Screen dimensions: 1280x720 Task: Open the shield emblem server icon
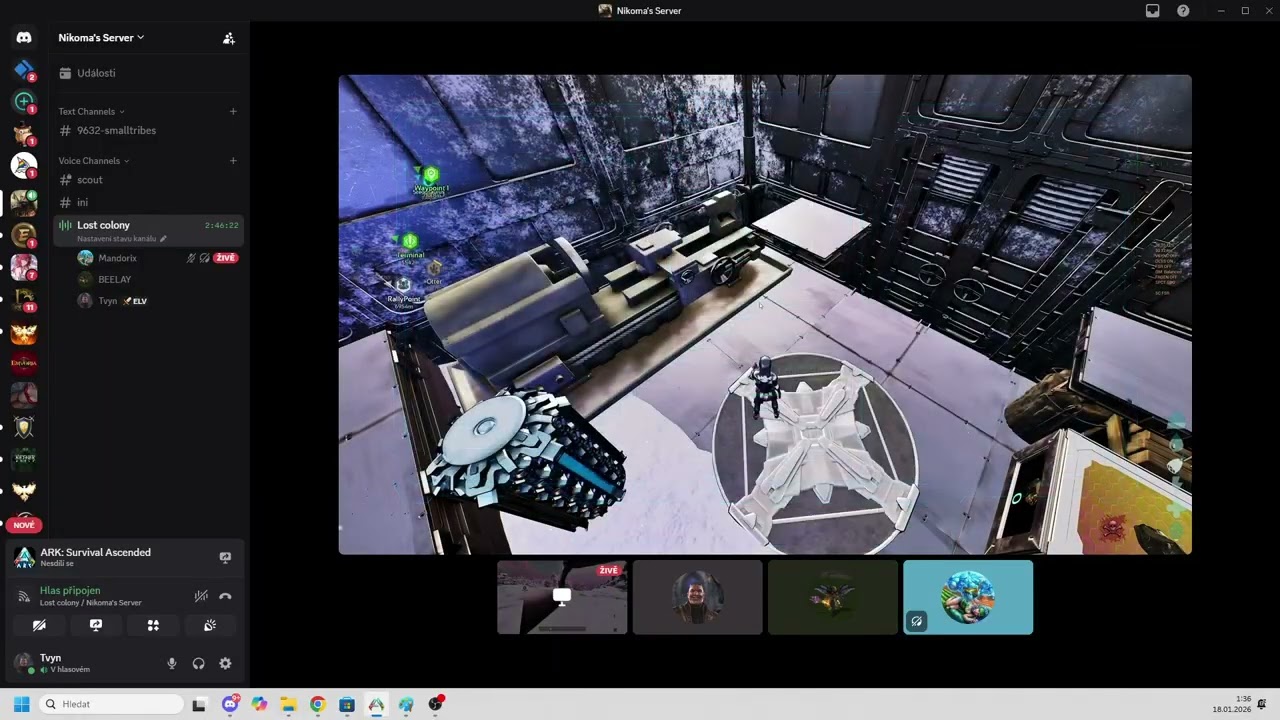[24, 427]
